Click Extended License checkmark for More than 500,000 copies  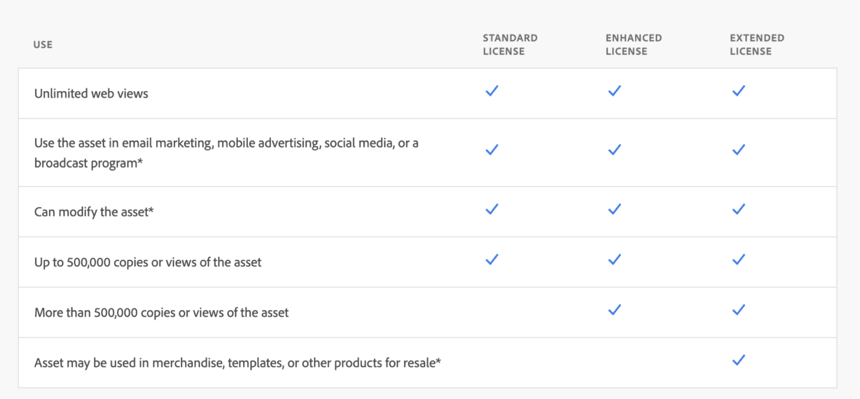738,310
